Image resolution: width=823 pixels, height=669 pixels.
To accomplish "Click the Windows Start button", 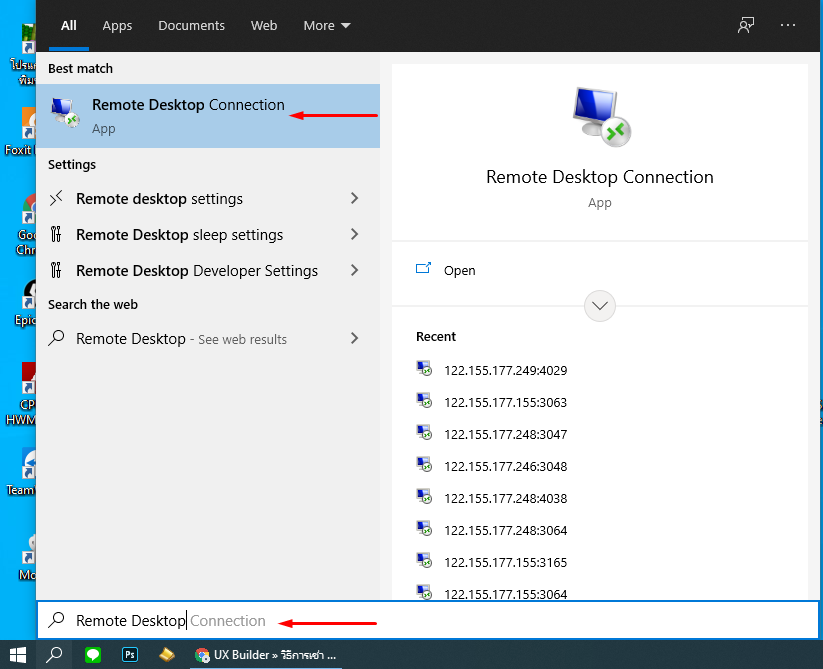I will pyautogui.click(x=18, y=655).
